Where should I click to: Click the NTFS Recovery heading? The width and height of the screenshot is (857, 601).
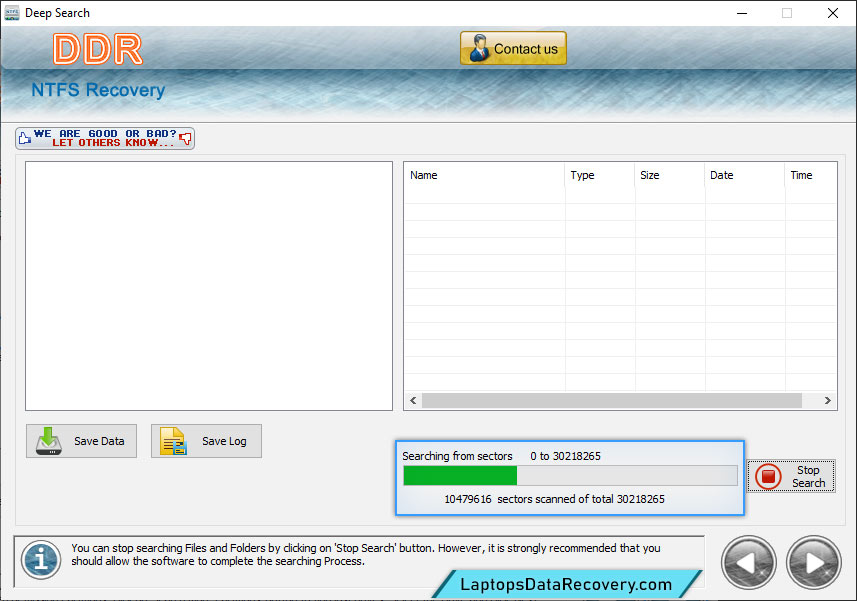(98, 90)
